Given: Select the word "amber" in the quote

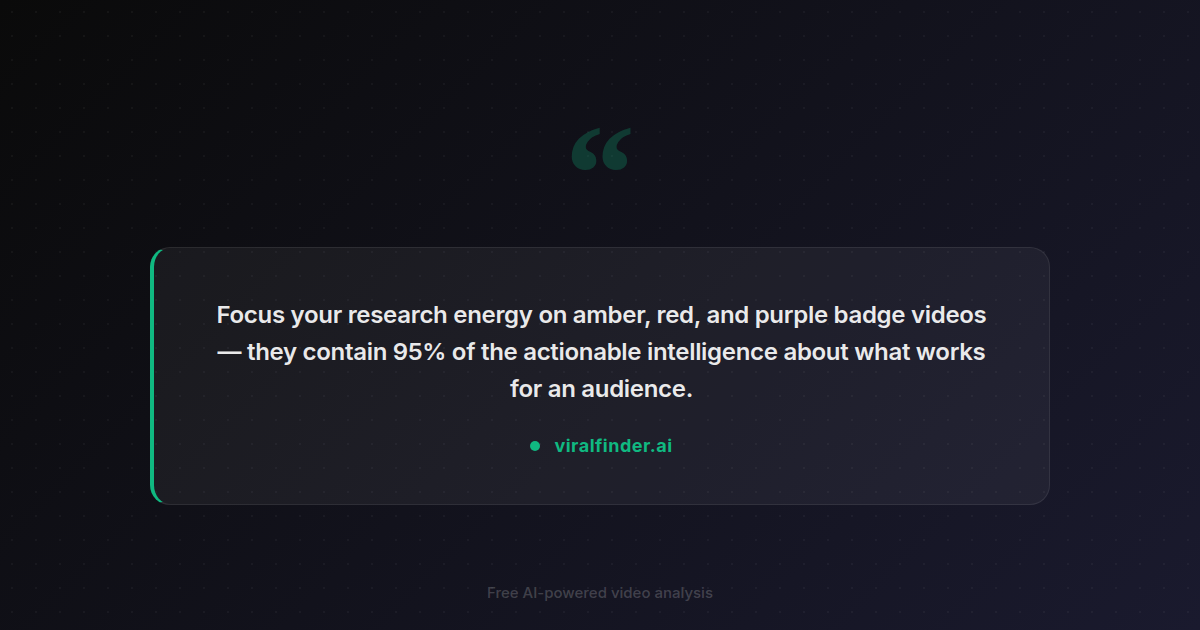Looking at the screenshot, I should pyautogui.click(x=611, y=316).
